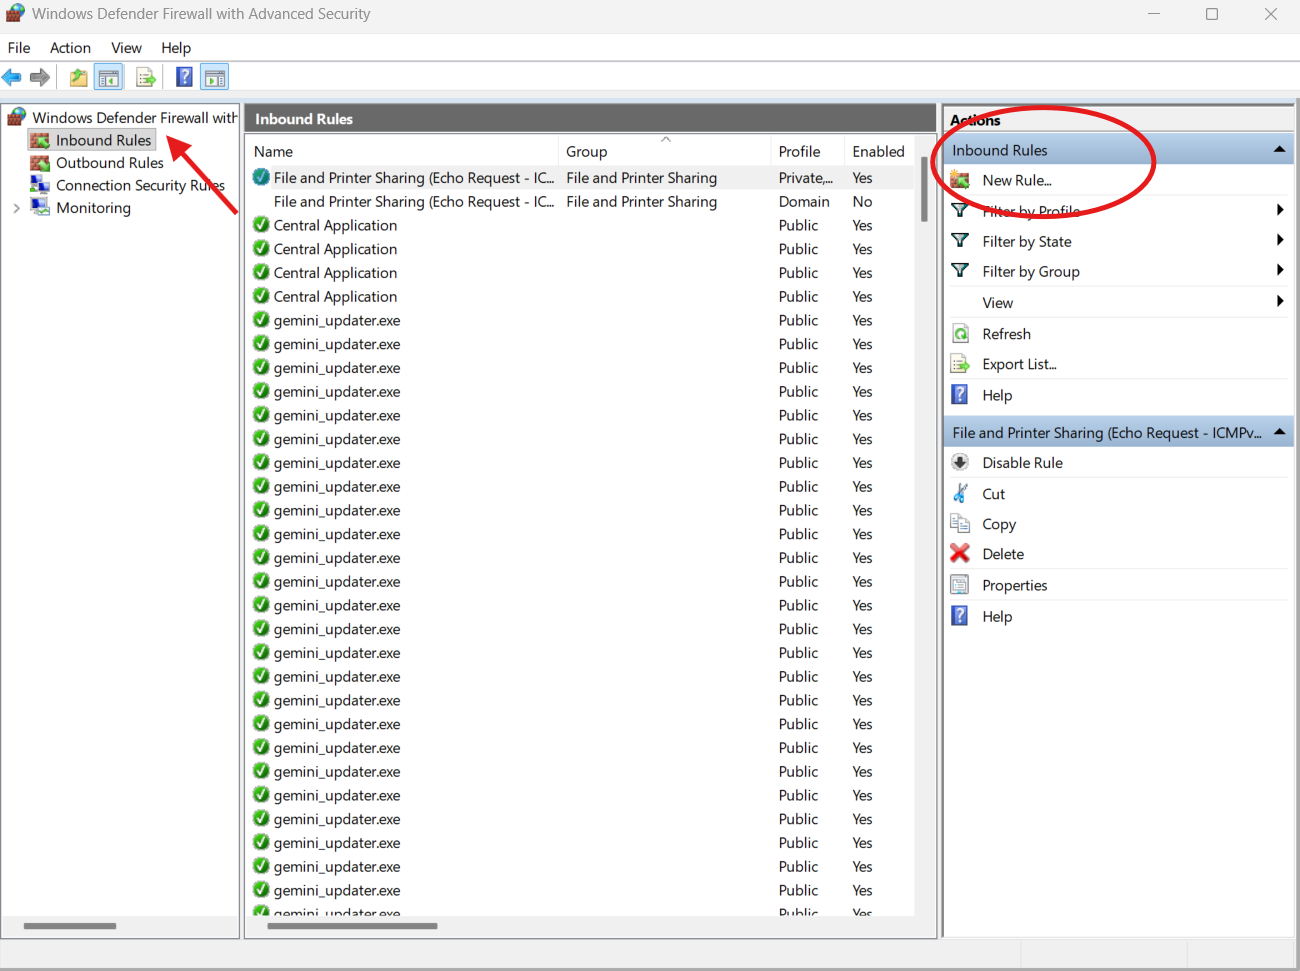Image resolution: width=1300 pixels, height=971 pixels.
Task: Click the Export List toolbar icon
Action: point(146,77)
